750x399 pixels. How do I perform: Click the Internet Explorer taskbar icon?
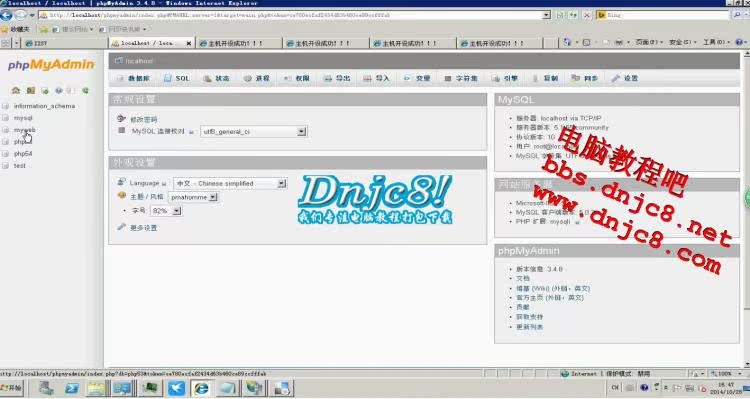[201, 388]
